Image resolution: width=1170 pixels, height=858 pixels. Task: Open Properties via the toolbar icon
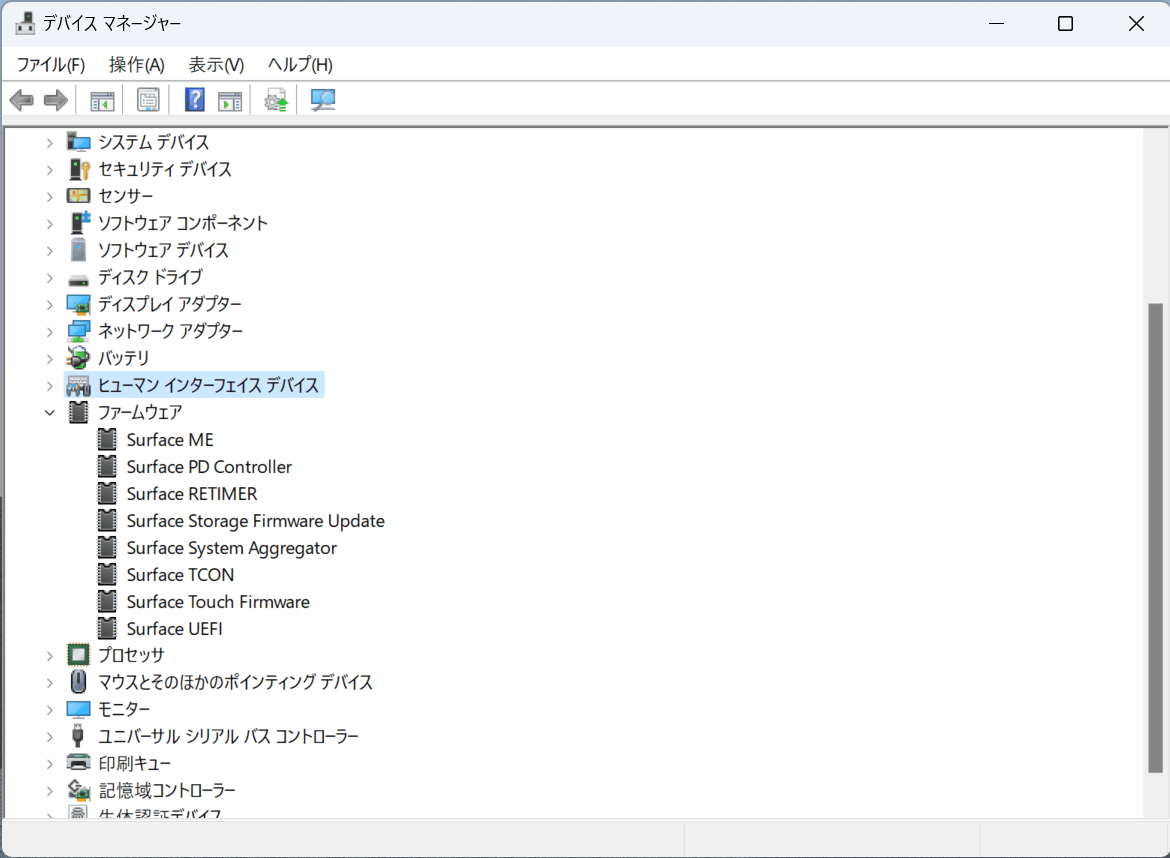[148, 100]
